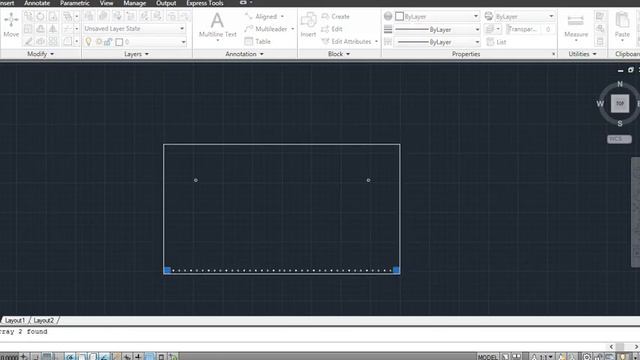Image resolution: width=640 pixels, height=360 pixels.
Task: Open the Unsaved Layer State dropdown
Action: 182,29
